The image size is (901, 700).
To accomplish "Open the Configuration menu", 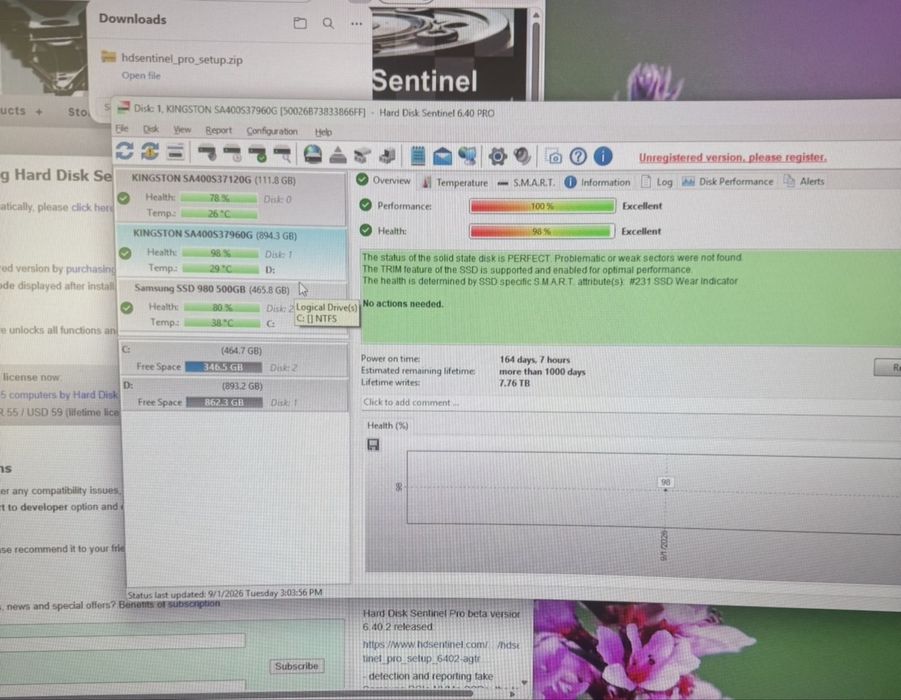I will click(272, 131).
